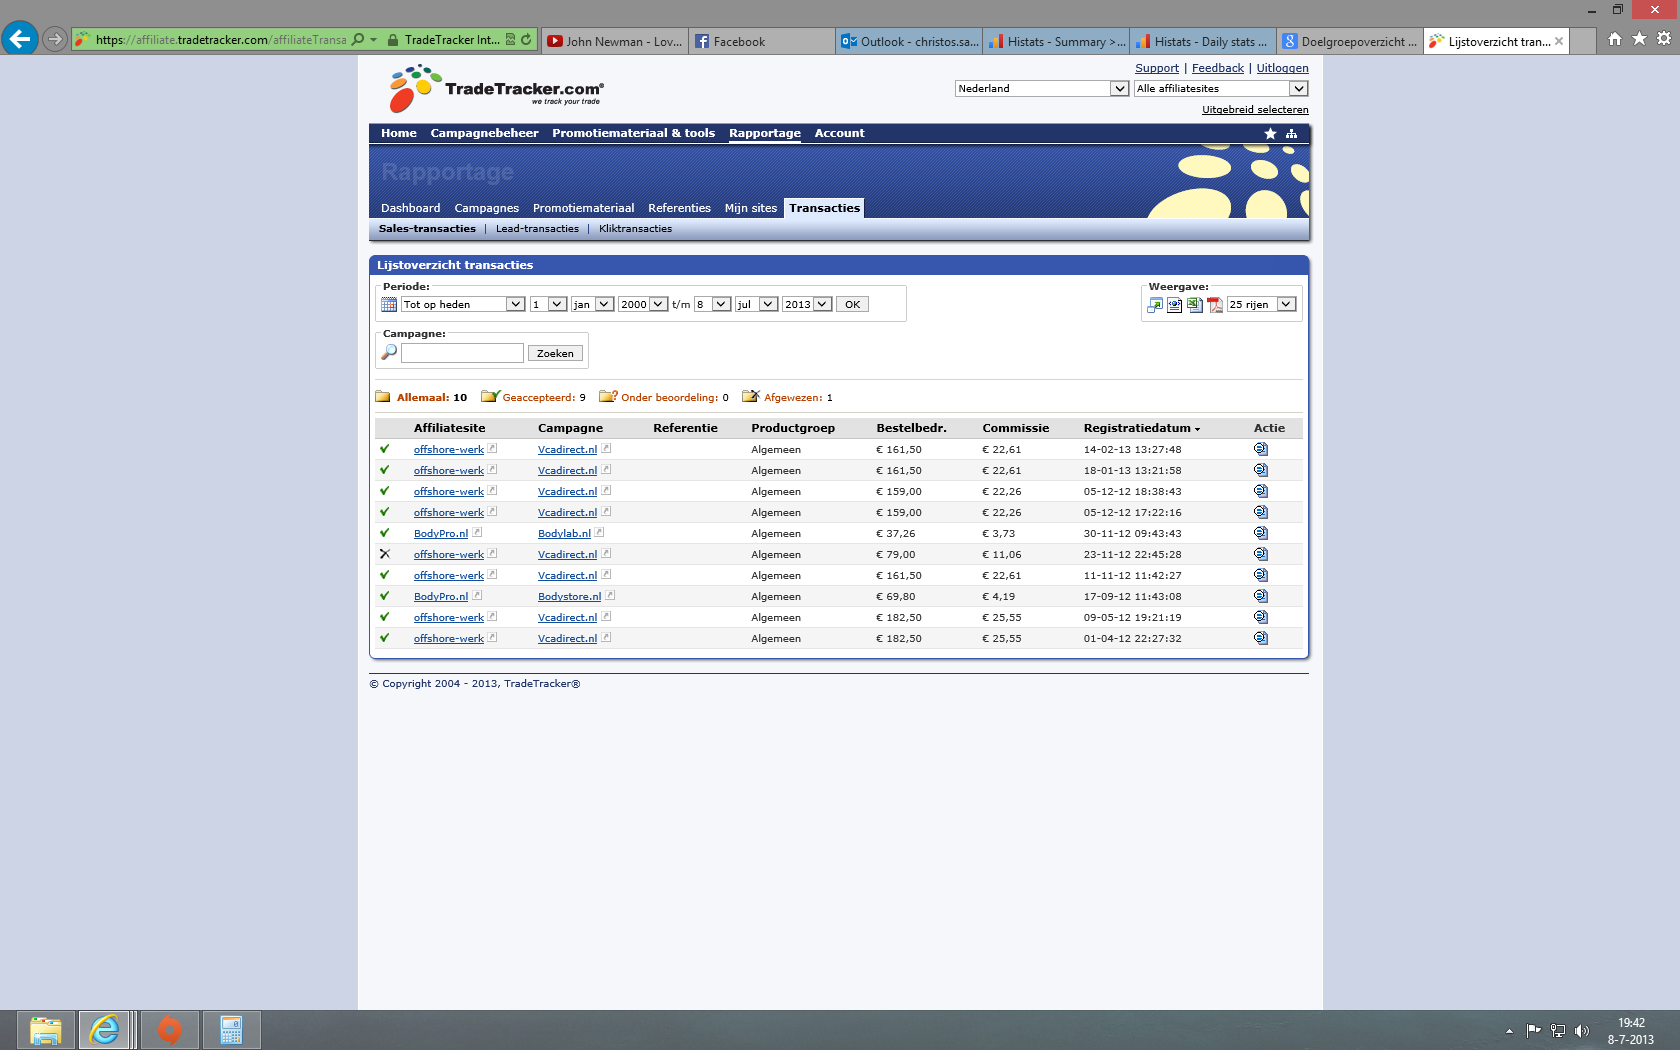Click in the Campagne search field
The width and height of the screenshot is (1680, 1050).
tap(462, 353)
